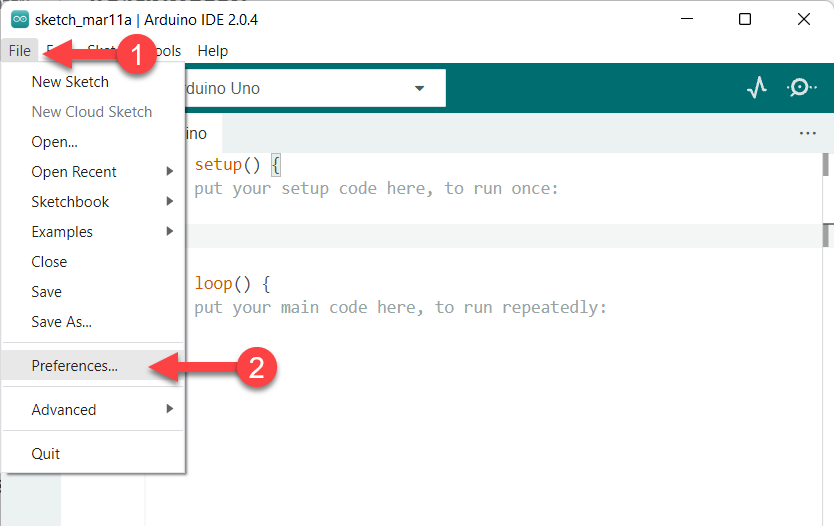Expand the Sketchbook submenu

[94, 202]
